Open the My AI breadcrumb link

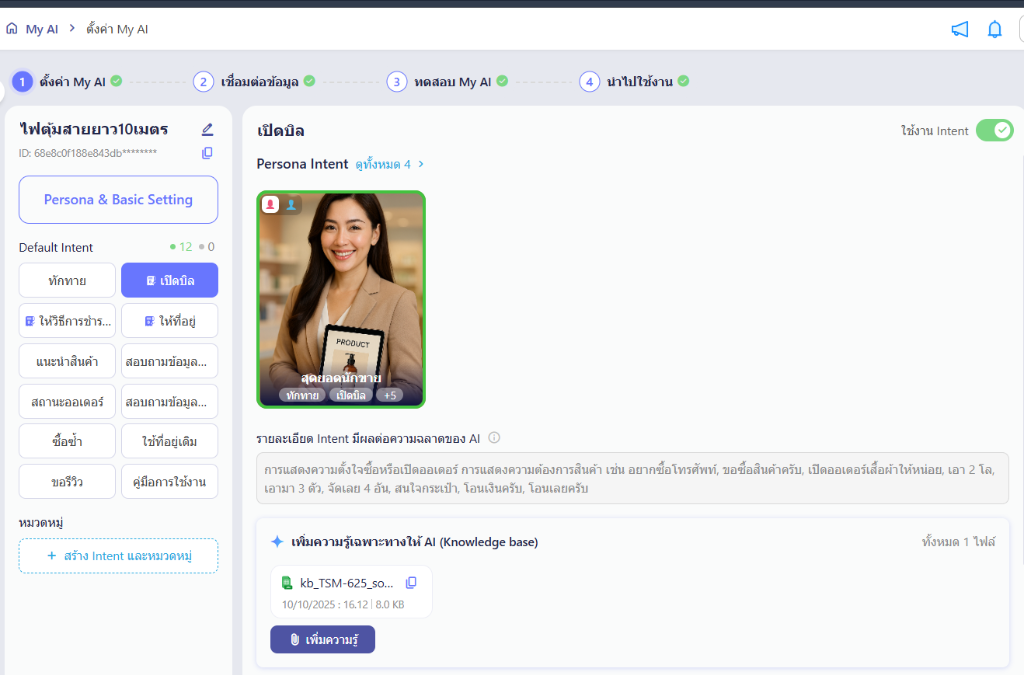[41, 29]
